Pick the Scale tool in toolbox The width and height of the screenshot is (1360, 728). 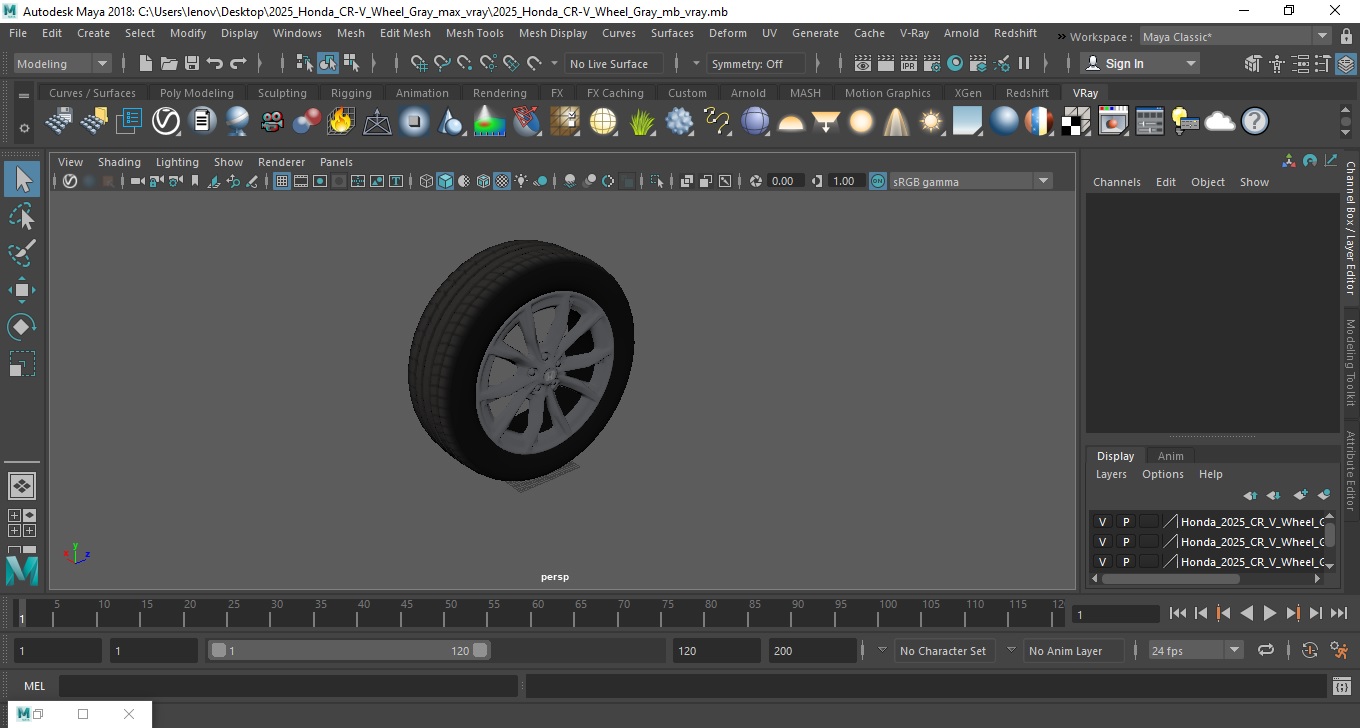(x=22, y=363)
